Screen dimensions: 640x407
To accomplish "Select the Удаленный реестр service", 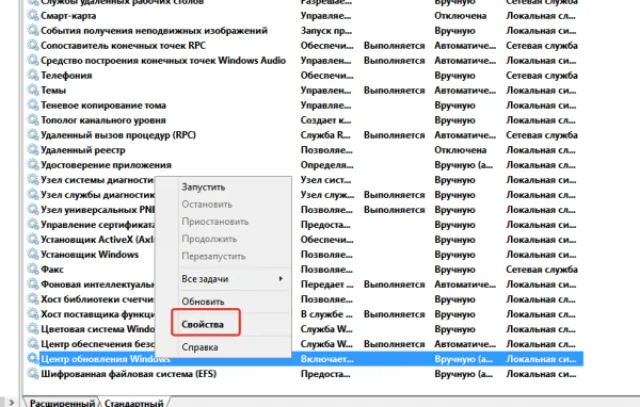I will point(83,150).
